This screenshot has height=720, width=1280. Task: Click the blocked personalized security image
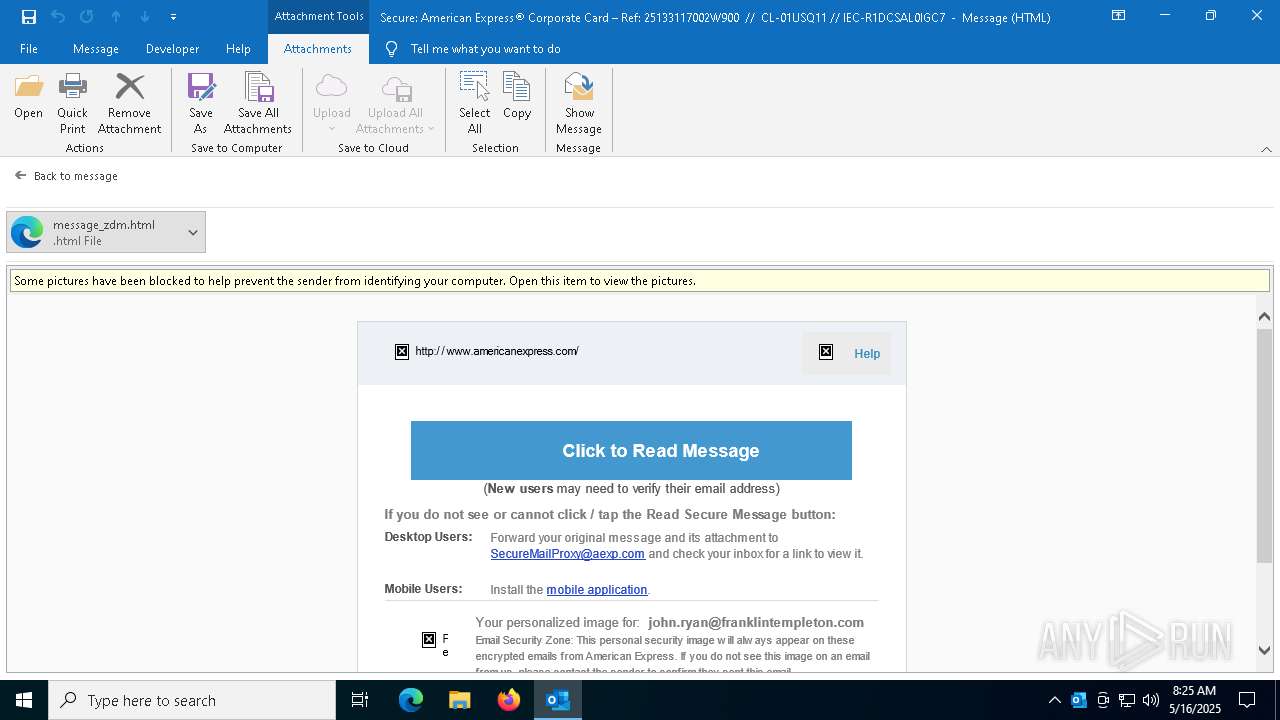[x=429, y=640]
